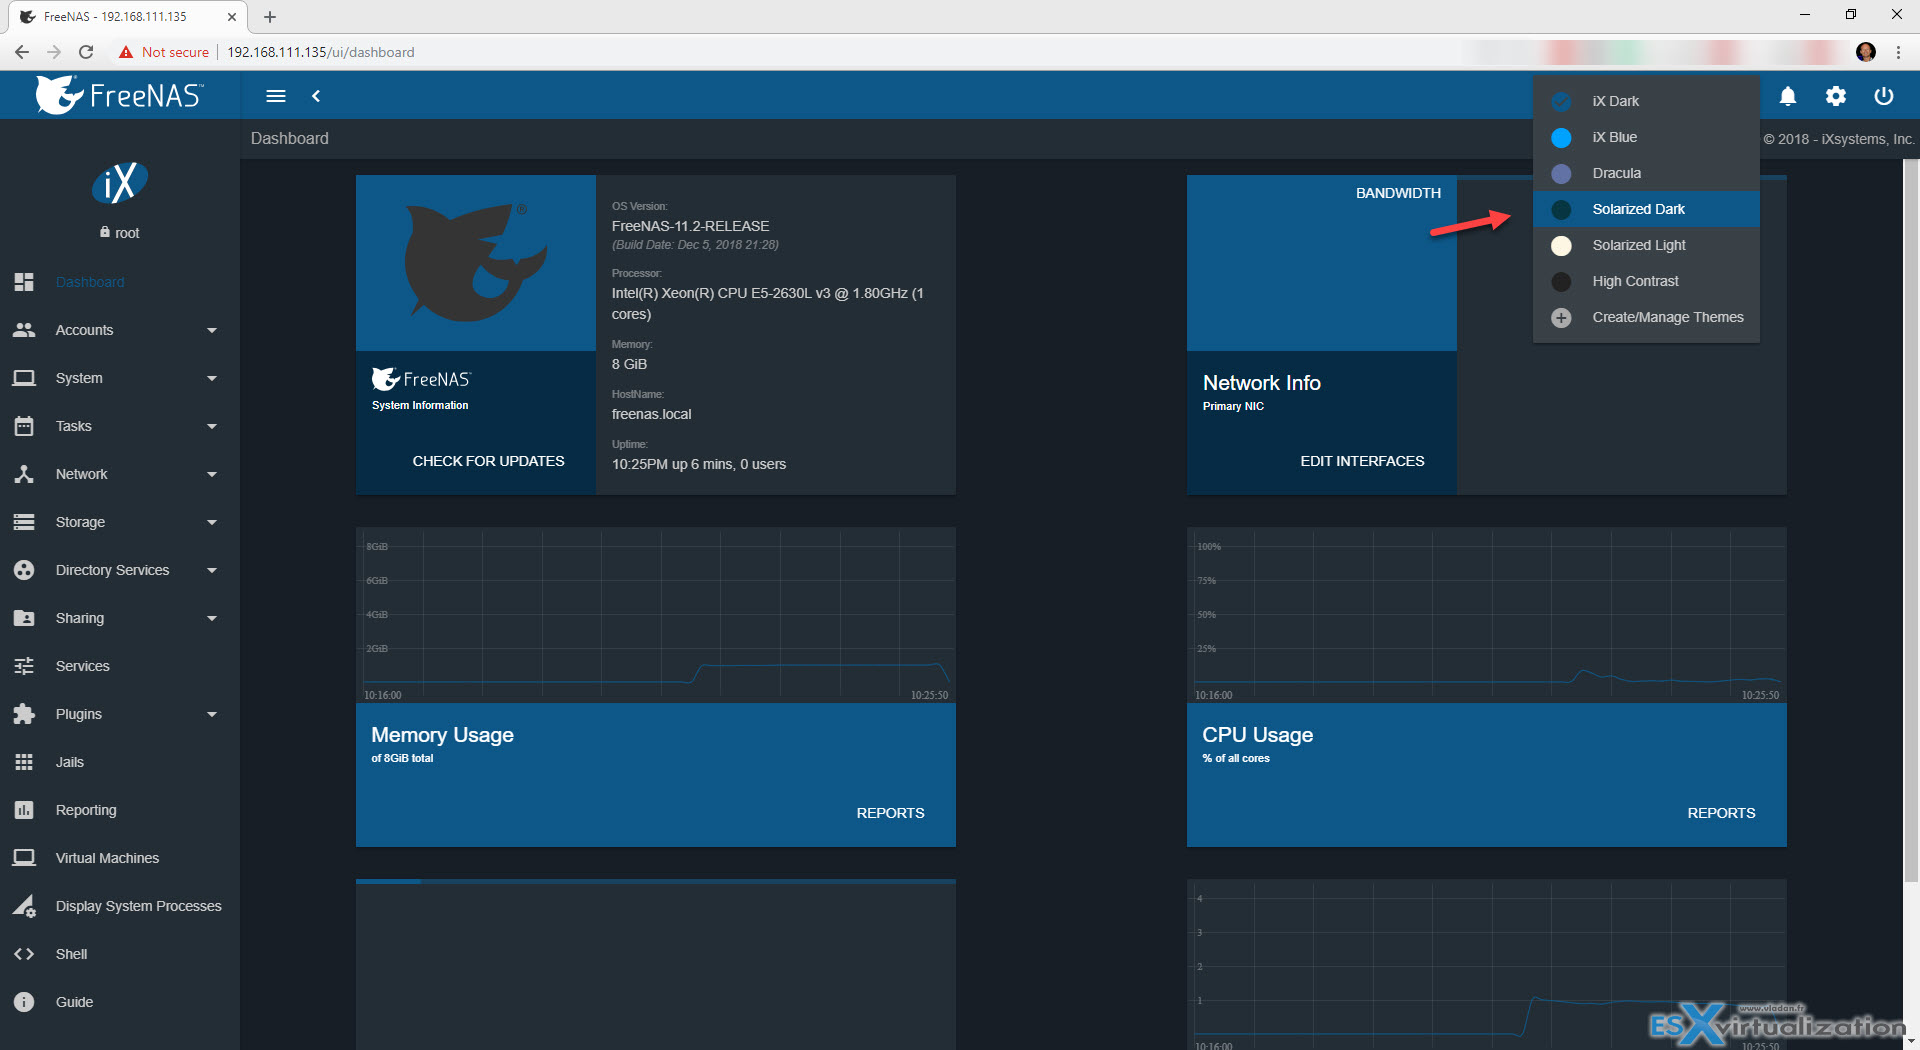
Task: Click the Guide info icon
Action: [x=24, y=1002]
